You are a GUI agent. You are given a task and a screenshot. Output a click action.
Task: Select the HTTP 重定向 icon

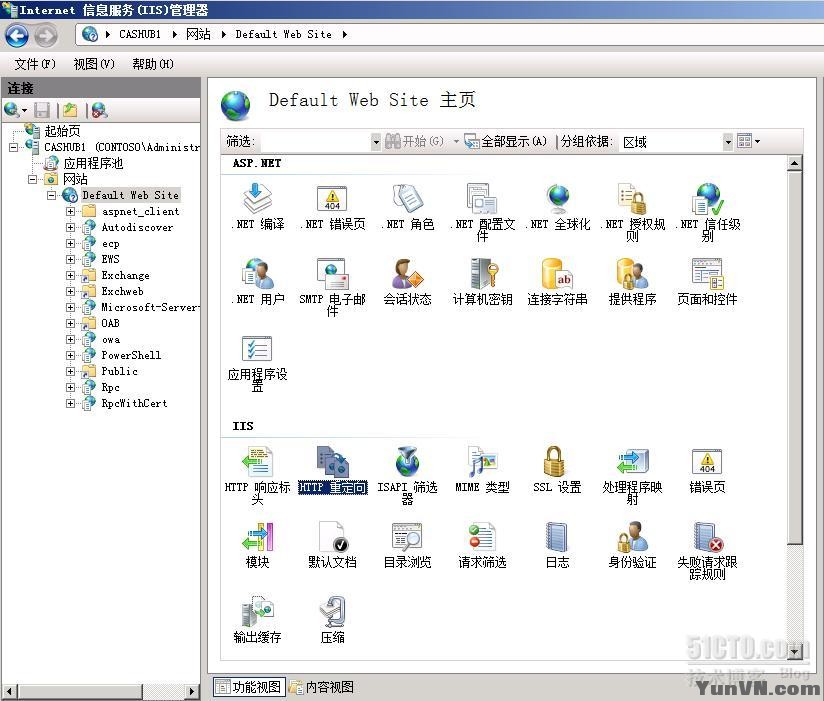332,470
